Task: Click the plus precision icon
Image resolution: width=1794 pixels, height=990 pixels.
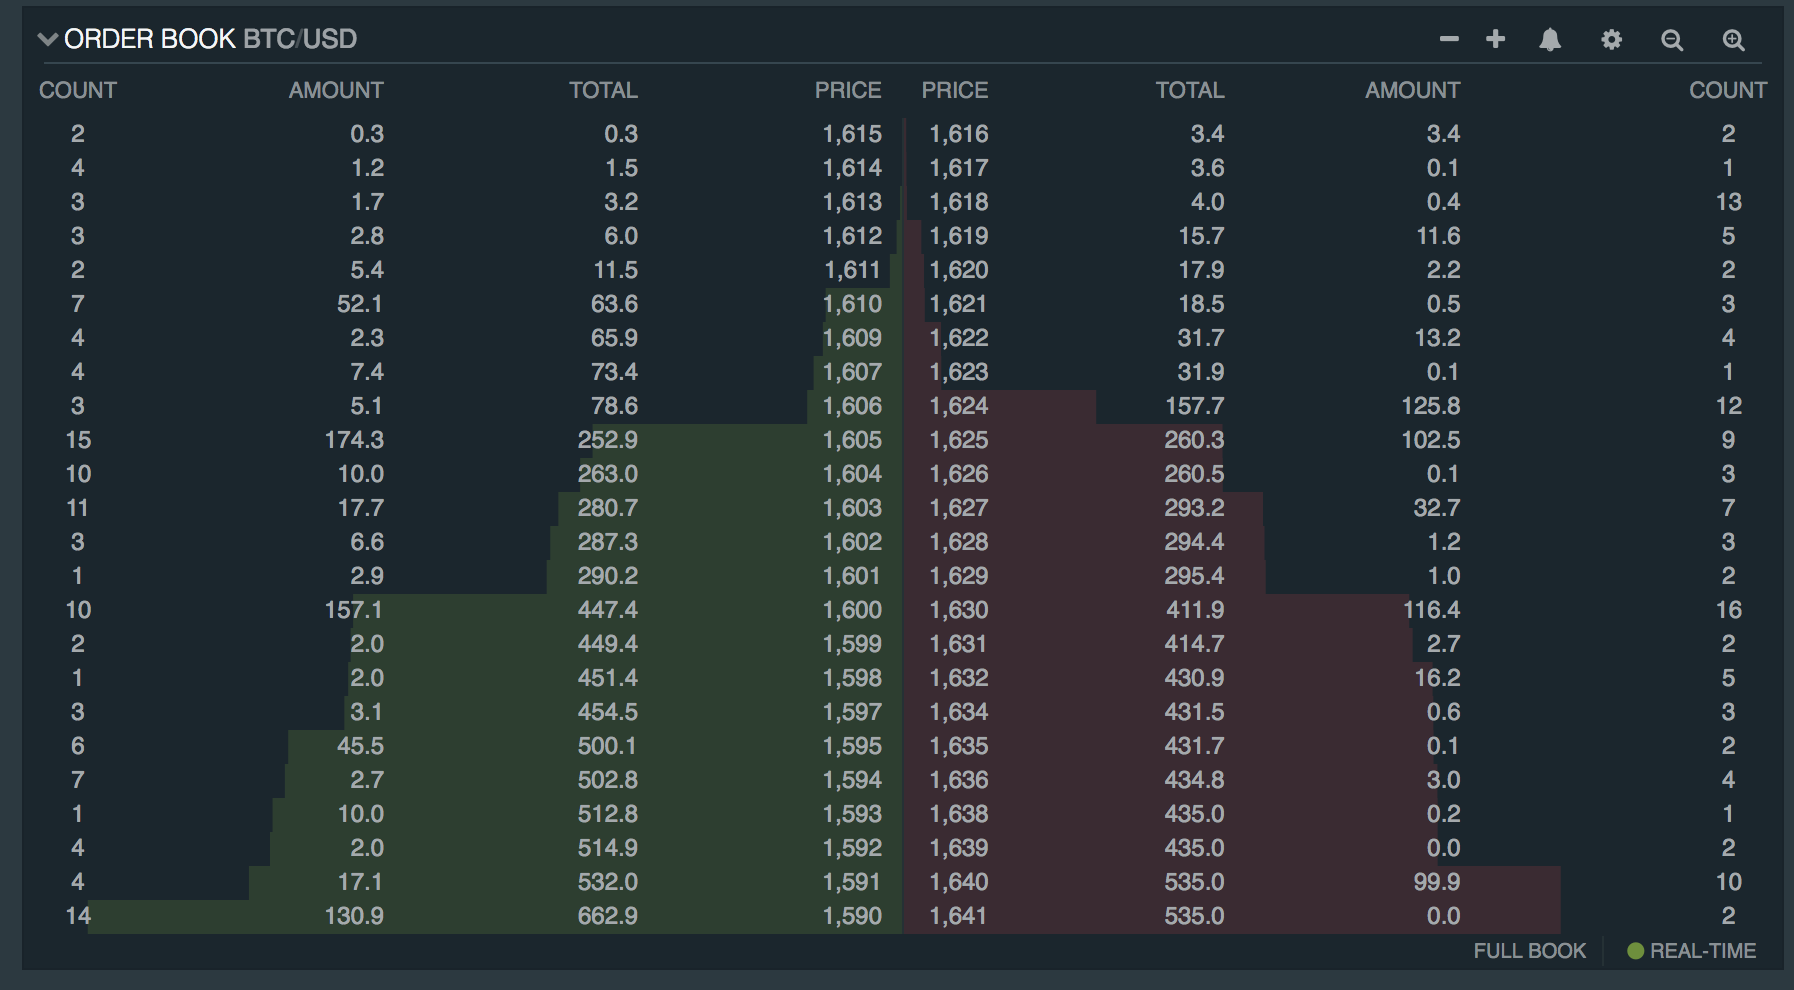Action: pyautogui.click(x=1496, y=39)
